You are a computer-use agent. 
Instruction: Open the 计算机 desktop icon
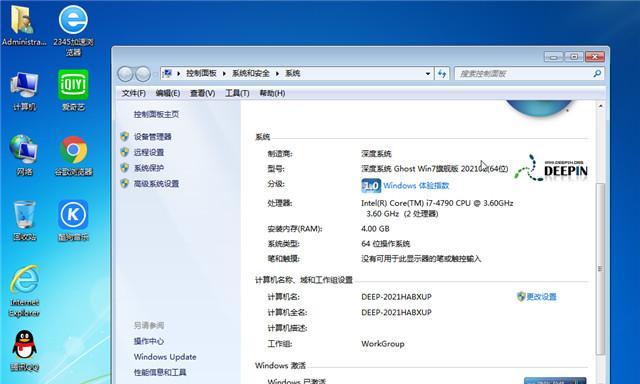click(24, 91)
